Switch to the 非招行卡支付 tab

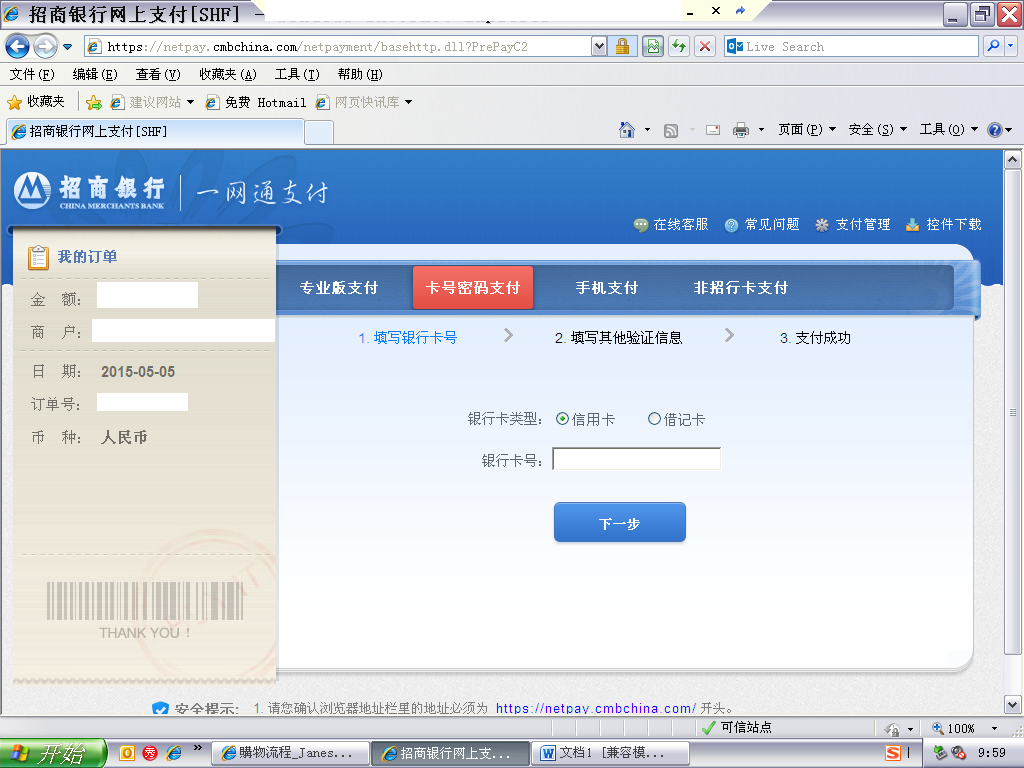click(x=741, y=288)
